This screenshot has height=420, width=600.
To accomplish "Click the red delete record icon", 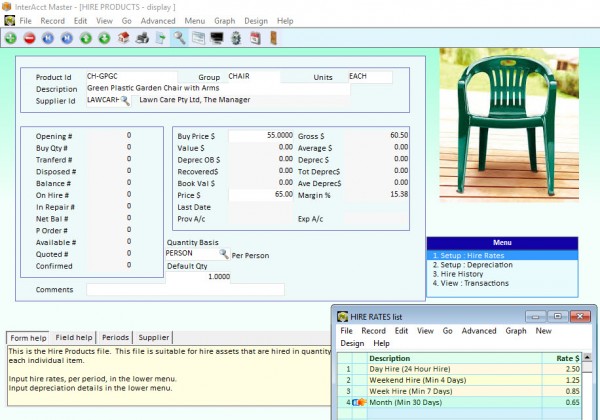I will (x=29, y=38).
